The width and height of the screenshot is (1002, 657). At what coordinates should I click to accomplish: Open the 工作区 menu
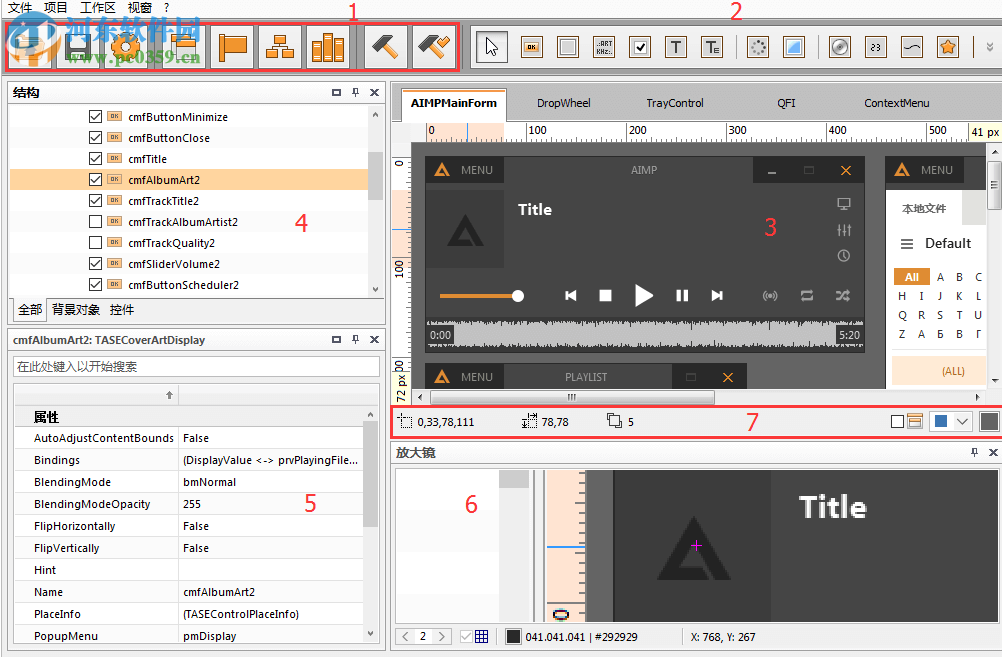click(97, 8)
